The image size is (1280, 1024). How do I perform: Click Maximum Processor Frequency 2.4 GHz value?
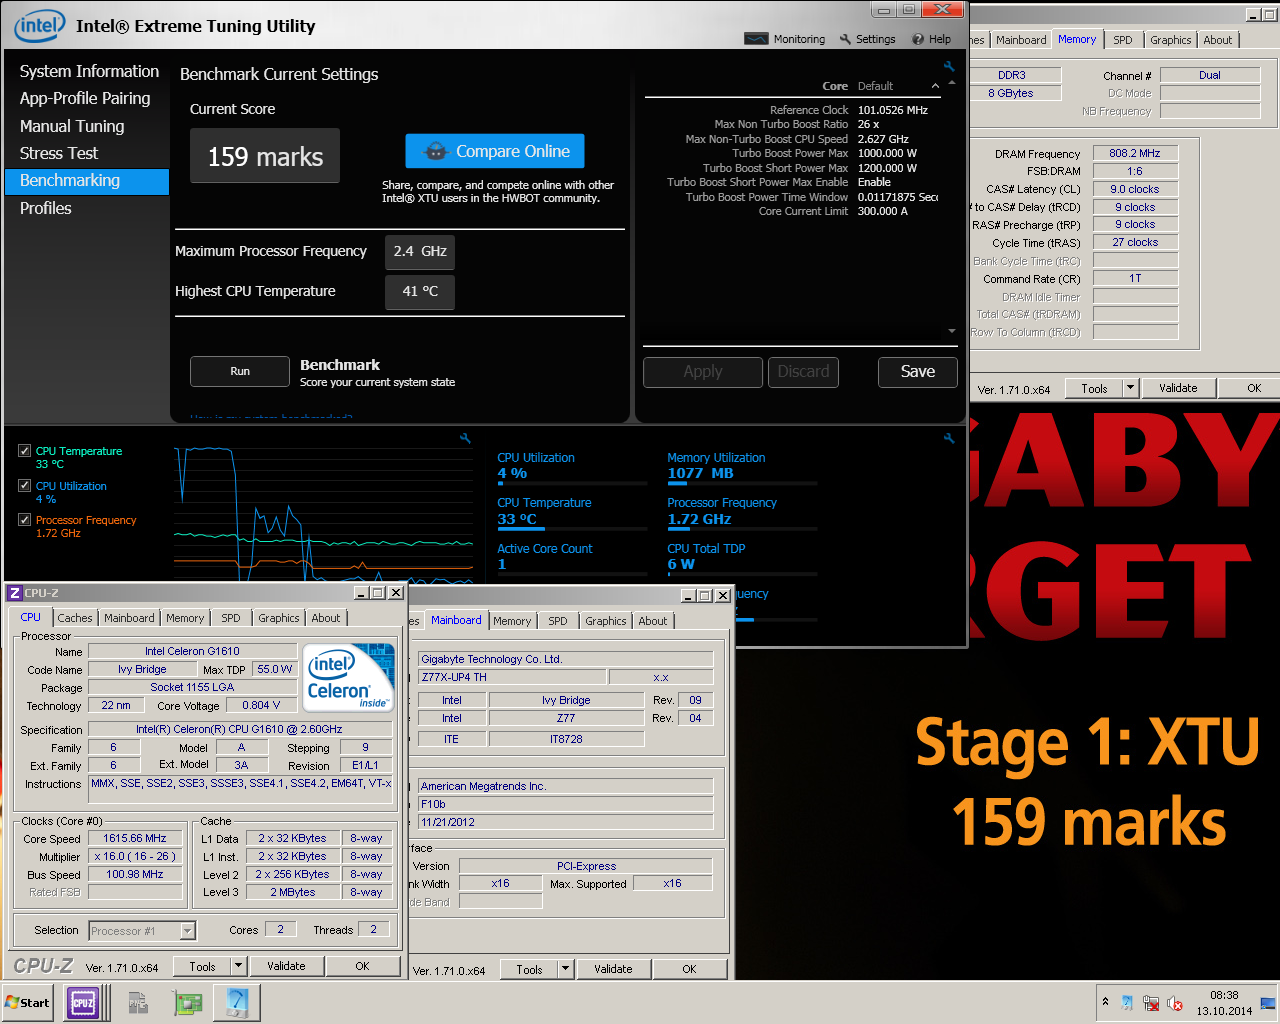coord(420,252)
